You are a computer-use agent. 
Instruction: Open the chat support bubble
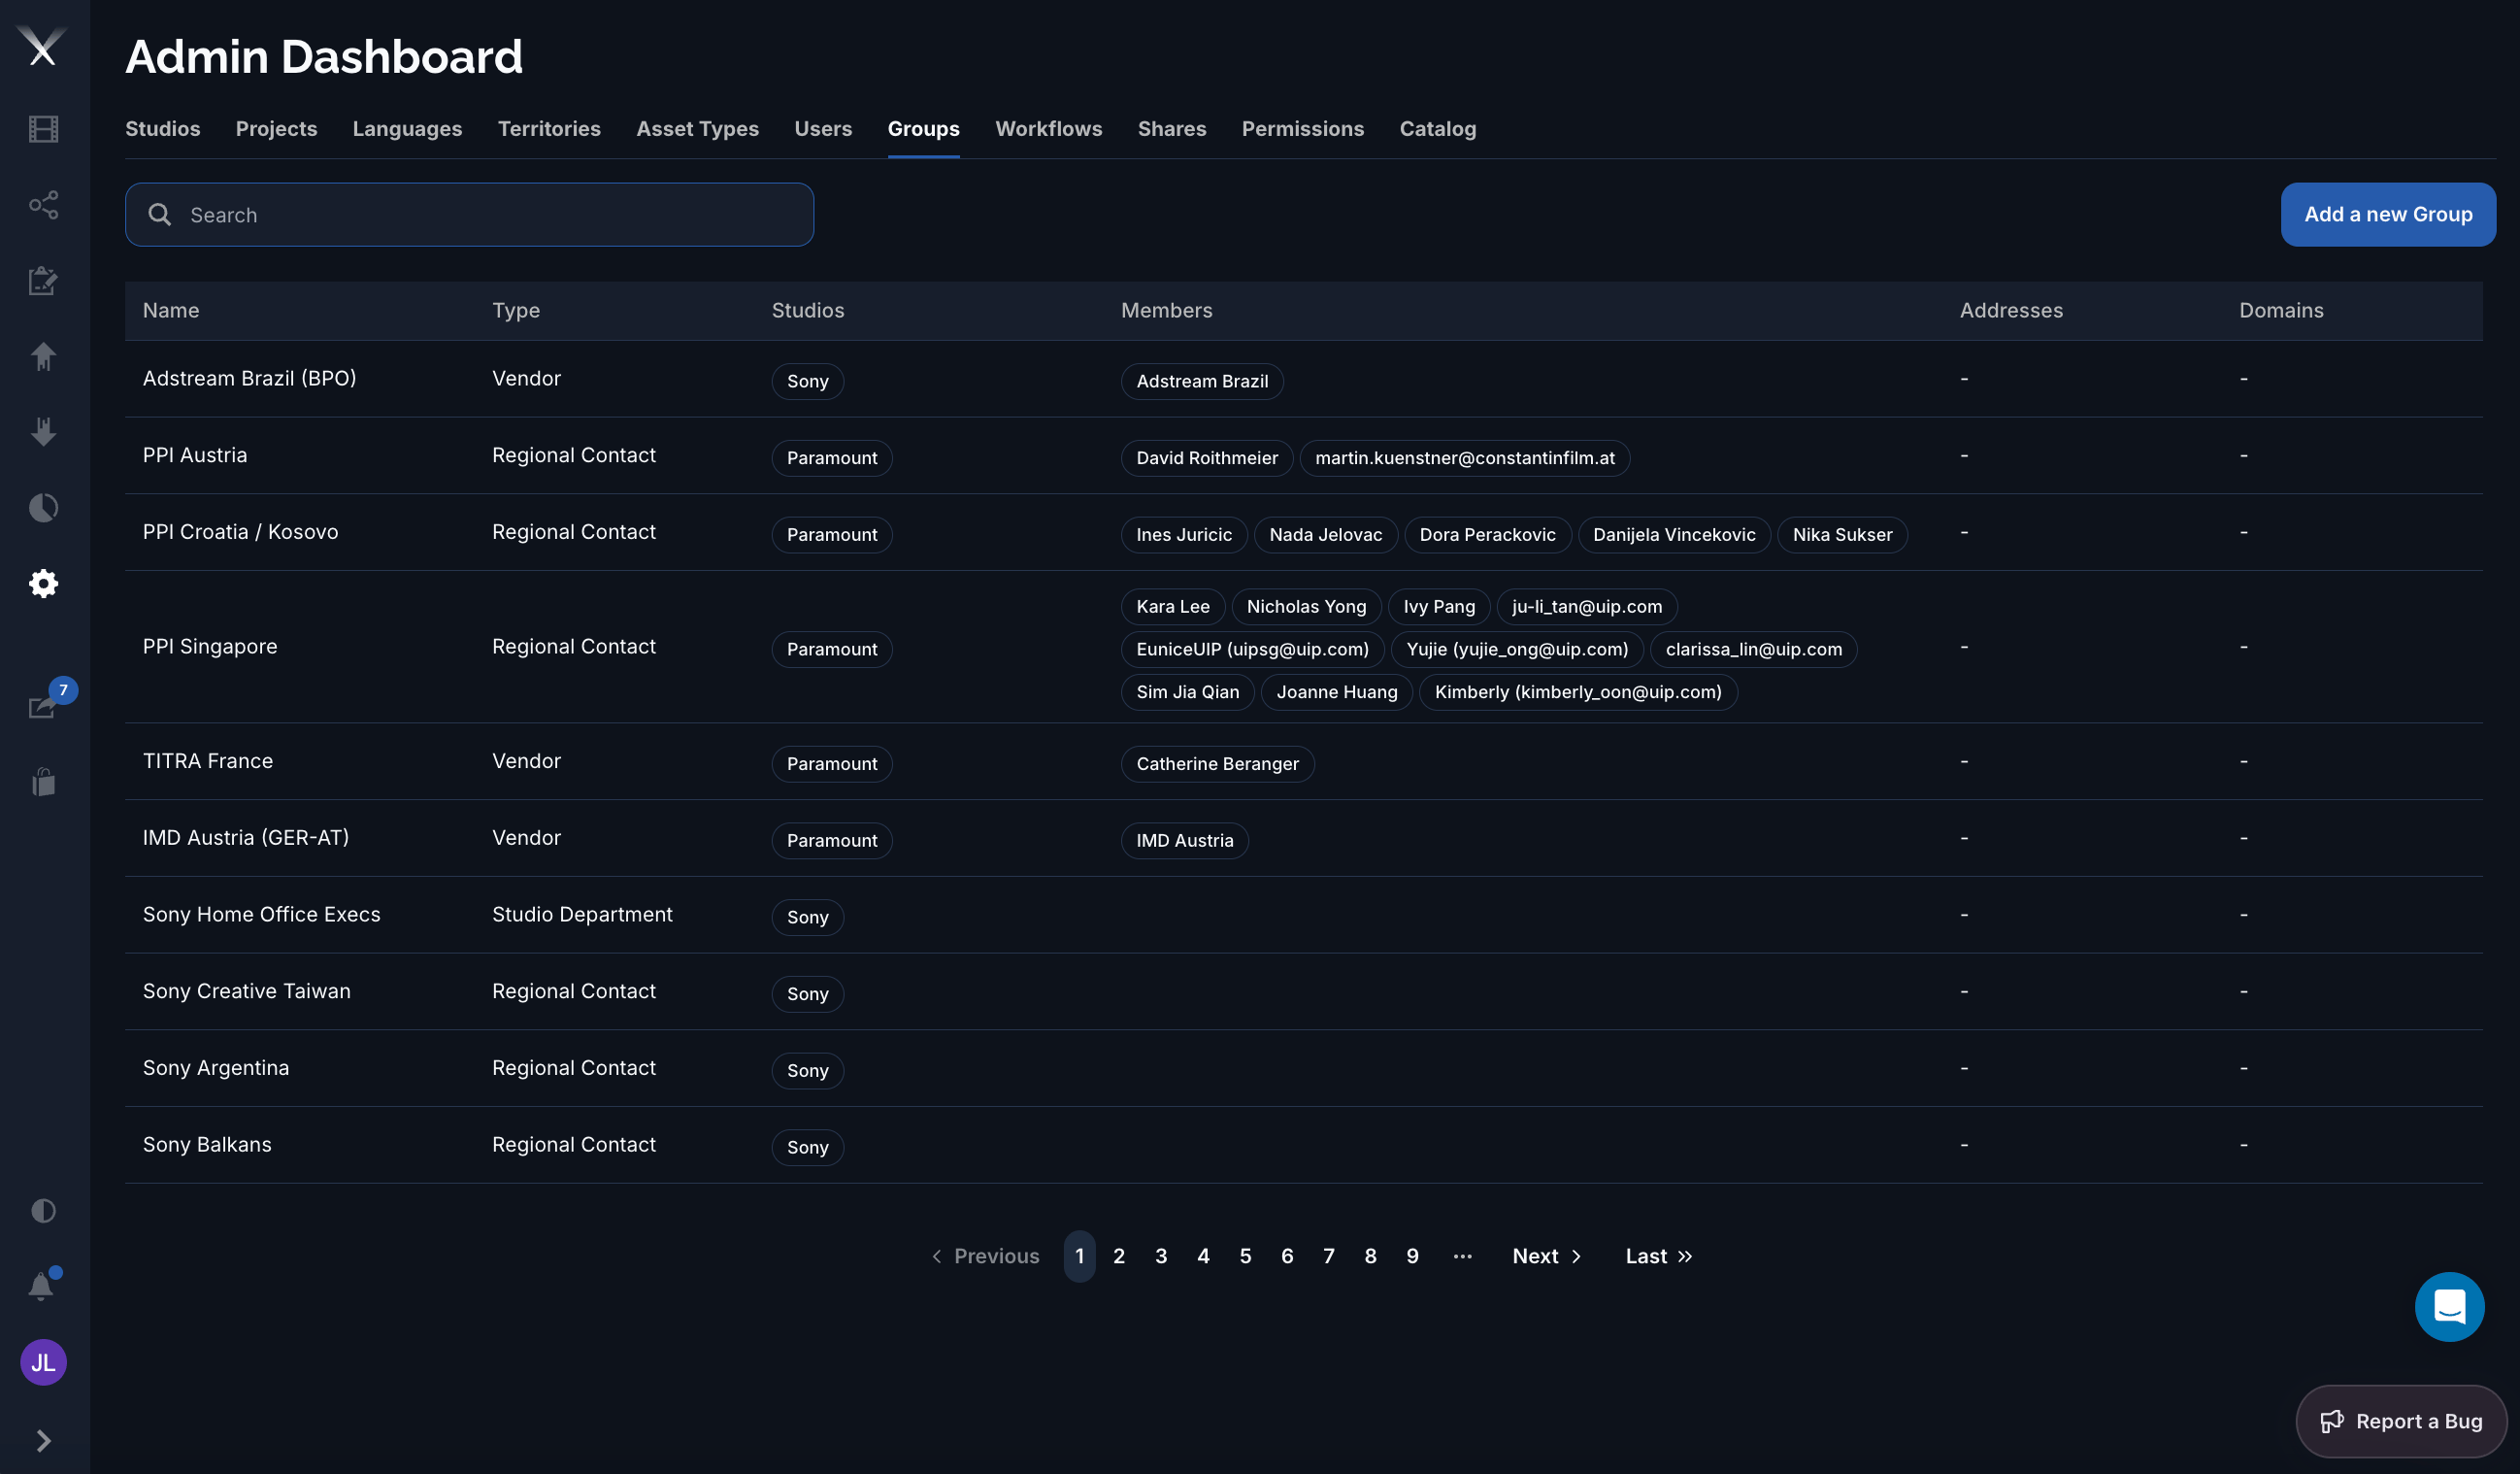(2449, 1306)
